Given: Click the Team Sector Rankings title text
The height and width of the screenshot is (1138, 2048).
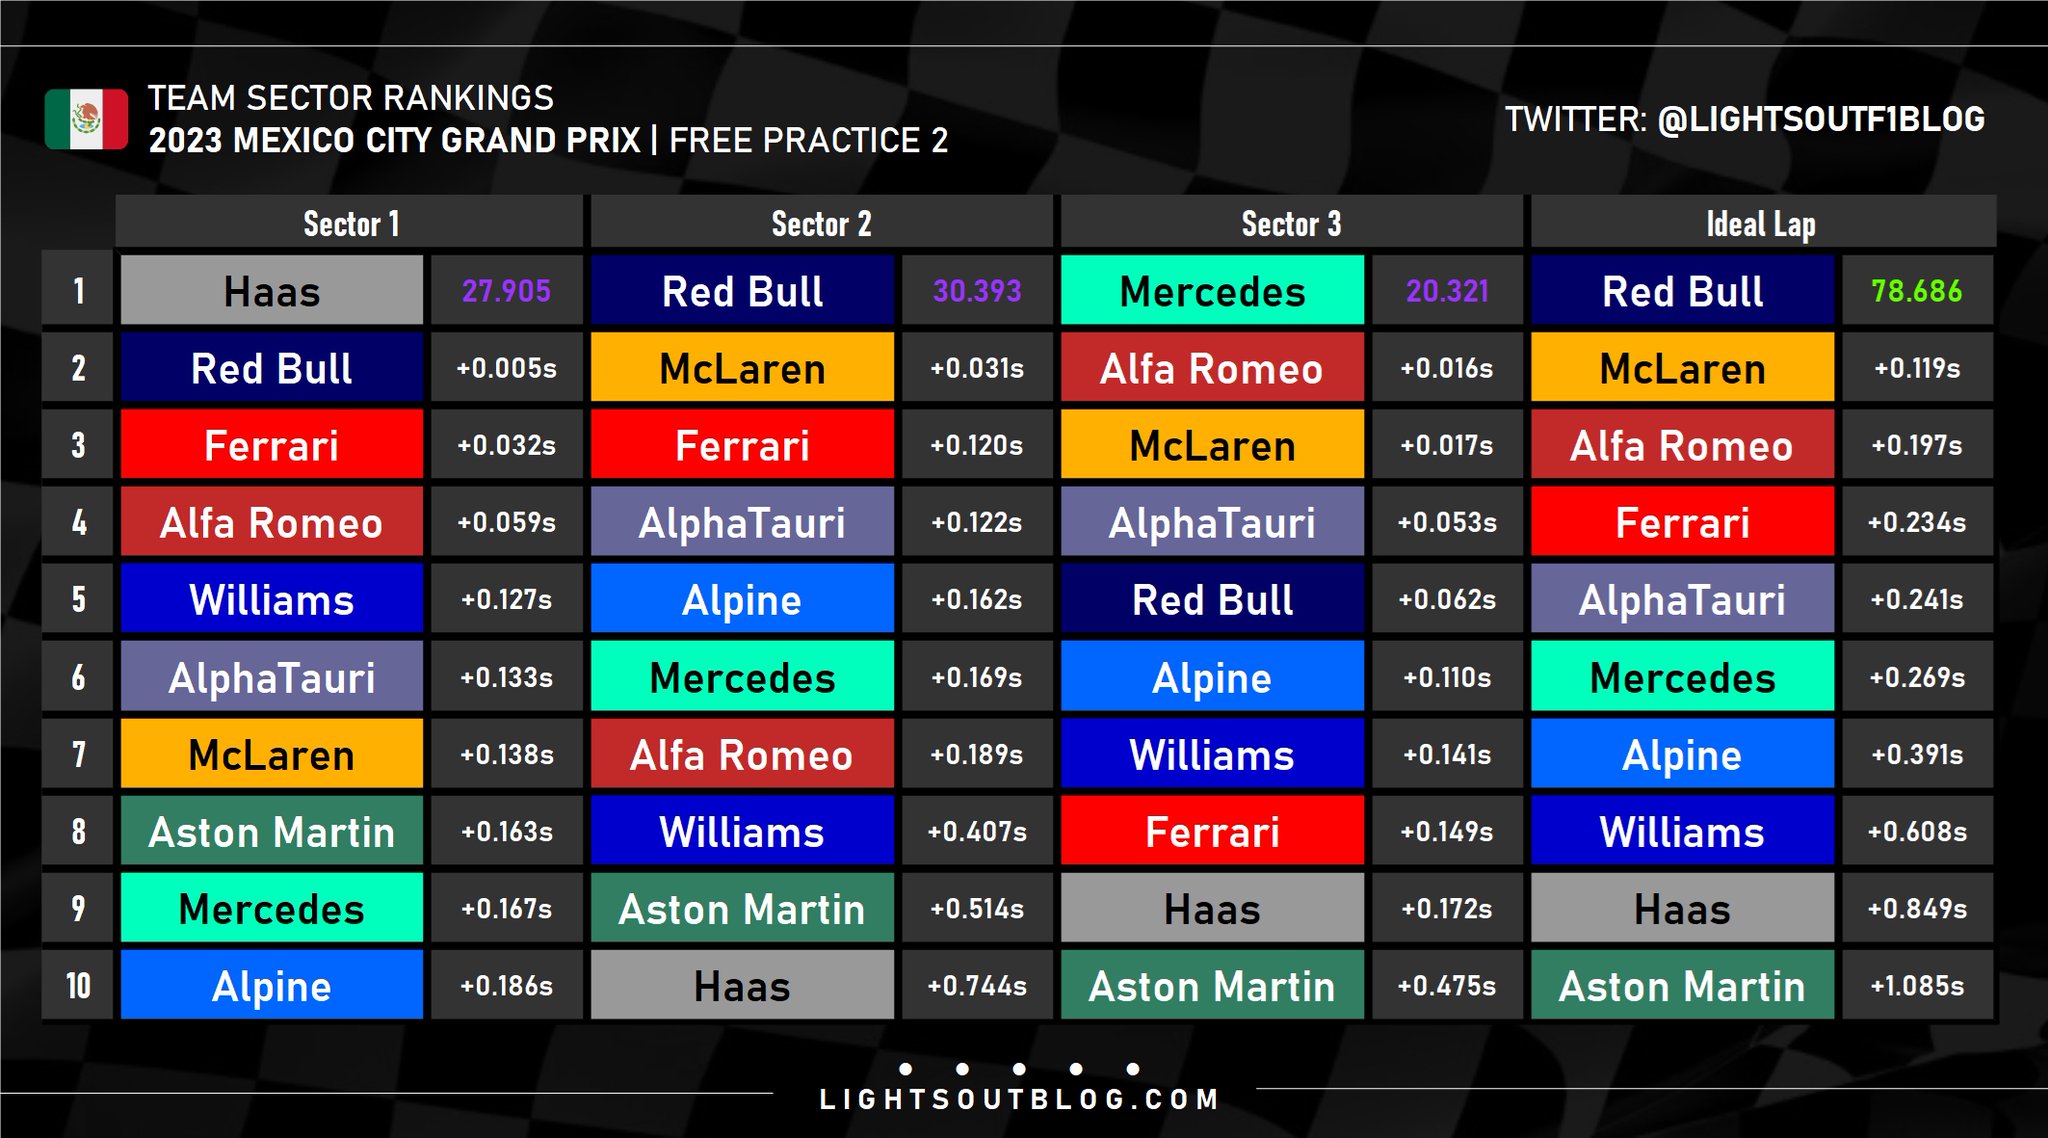Looking at the screenshot, I should 350,98.
